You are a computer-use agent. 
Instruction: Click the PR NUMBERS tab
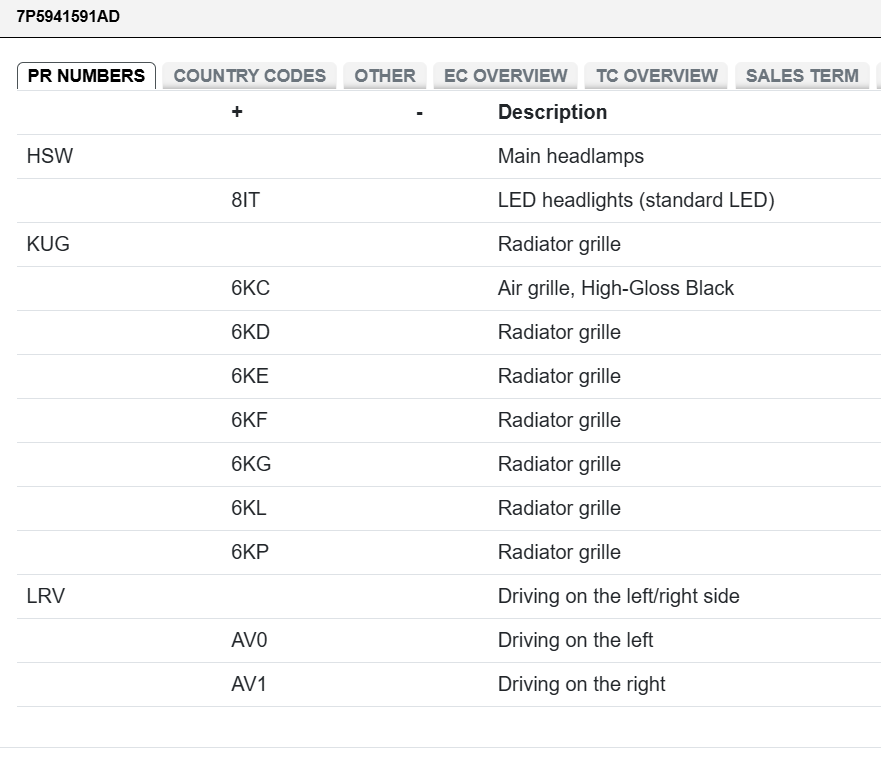tap(86, 76)
